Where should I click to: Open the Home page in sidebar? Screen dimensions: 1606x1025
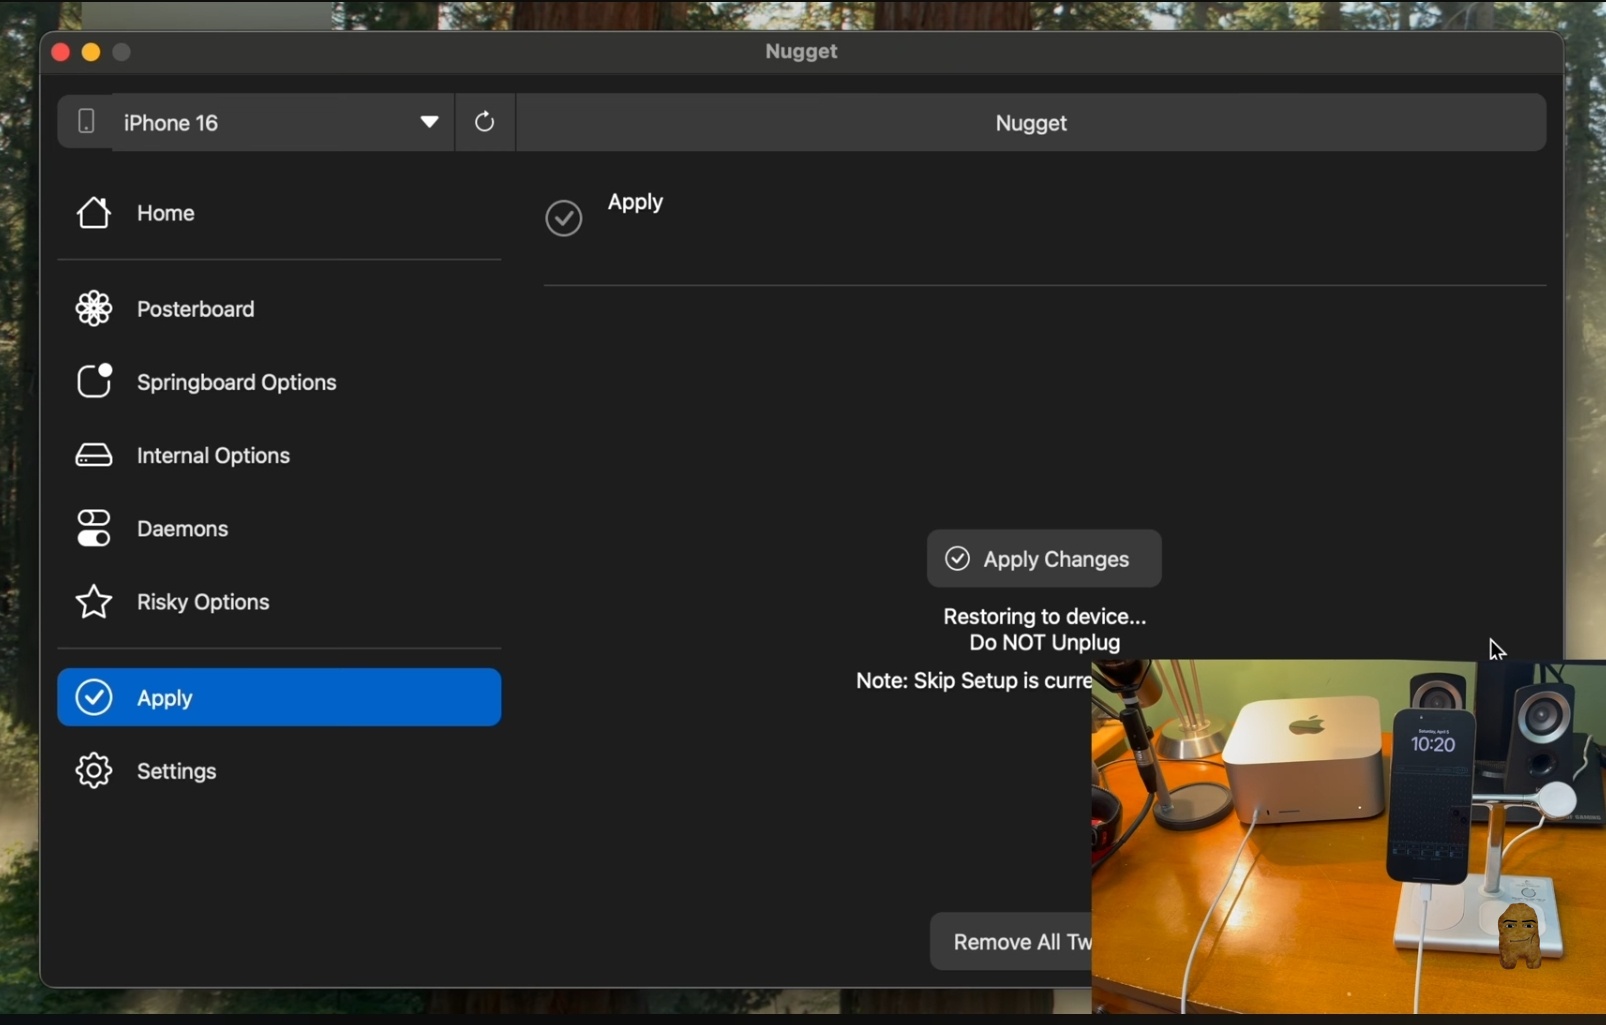coord(279,213)
